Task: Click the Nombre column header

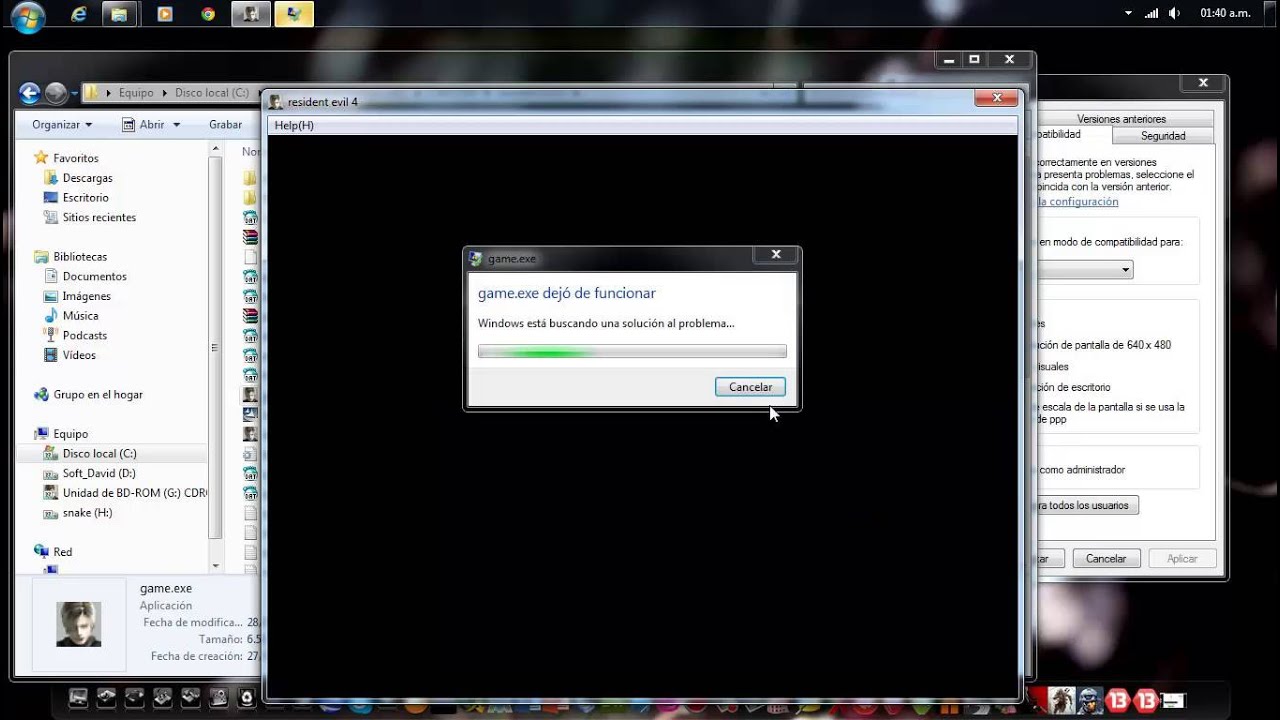Action: [x=250, y=152]
